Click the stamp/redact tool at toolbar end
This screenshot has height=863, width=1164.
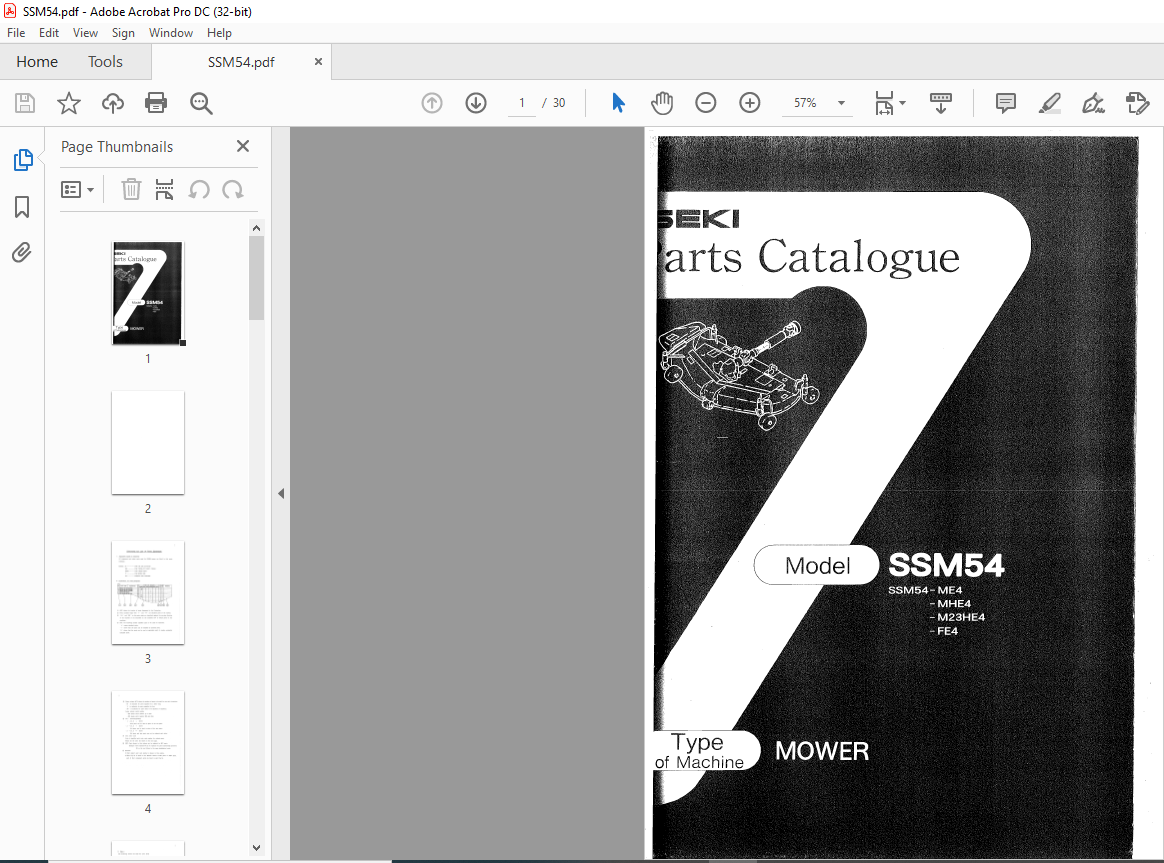pyautogui.click(x=1137, y=103)
